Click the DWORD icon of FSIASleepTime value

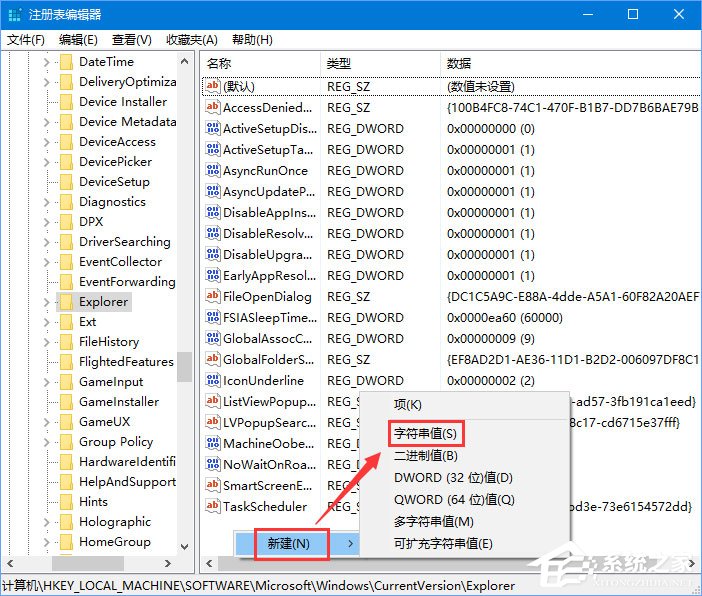(212, 317)
